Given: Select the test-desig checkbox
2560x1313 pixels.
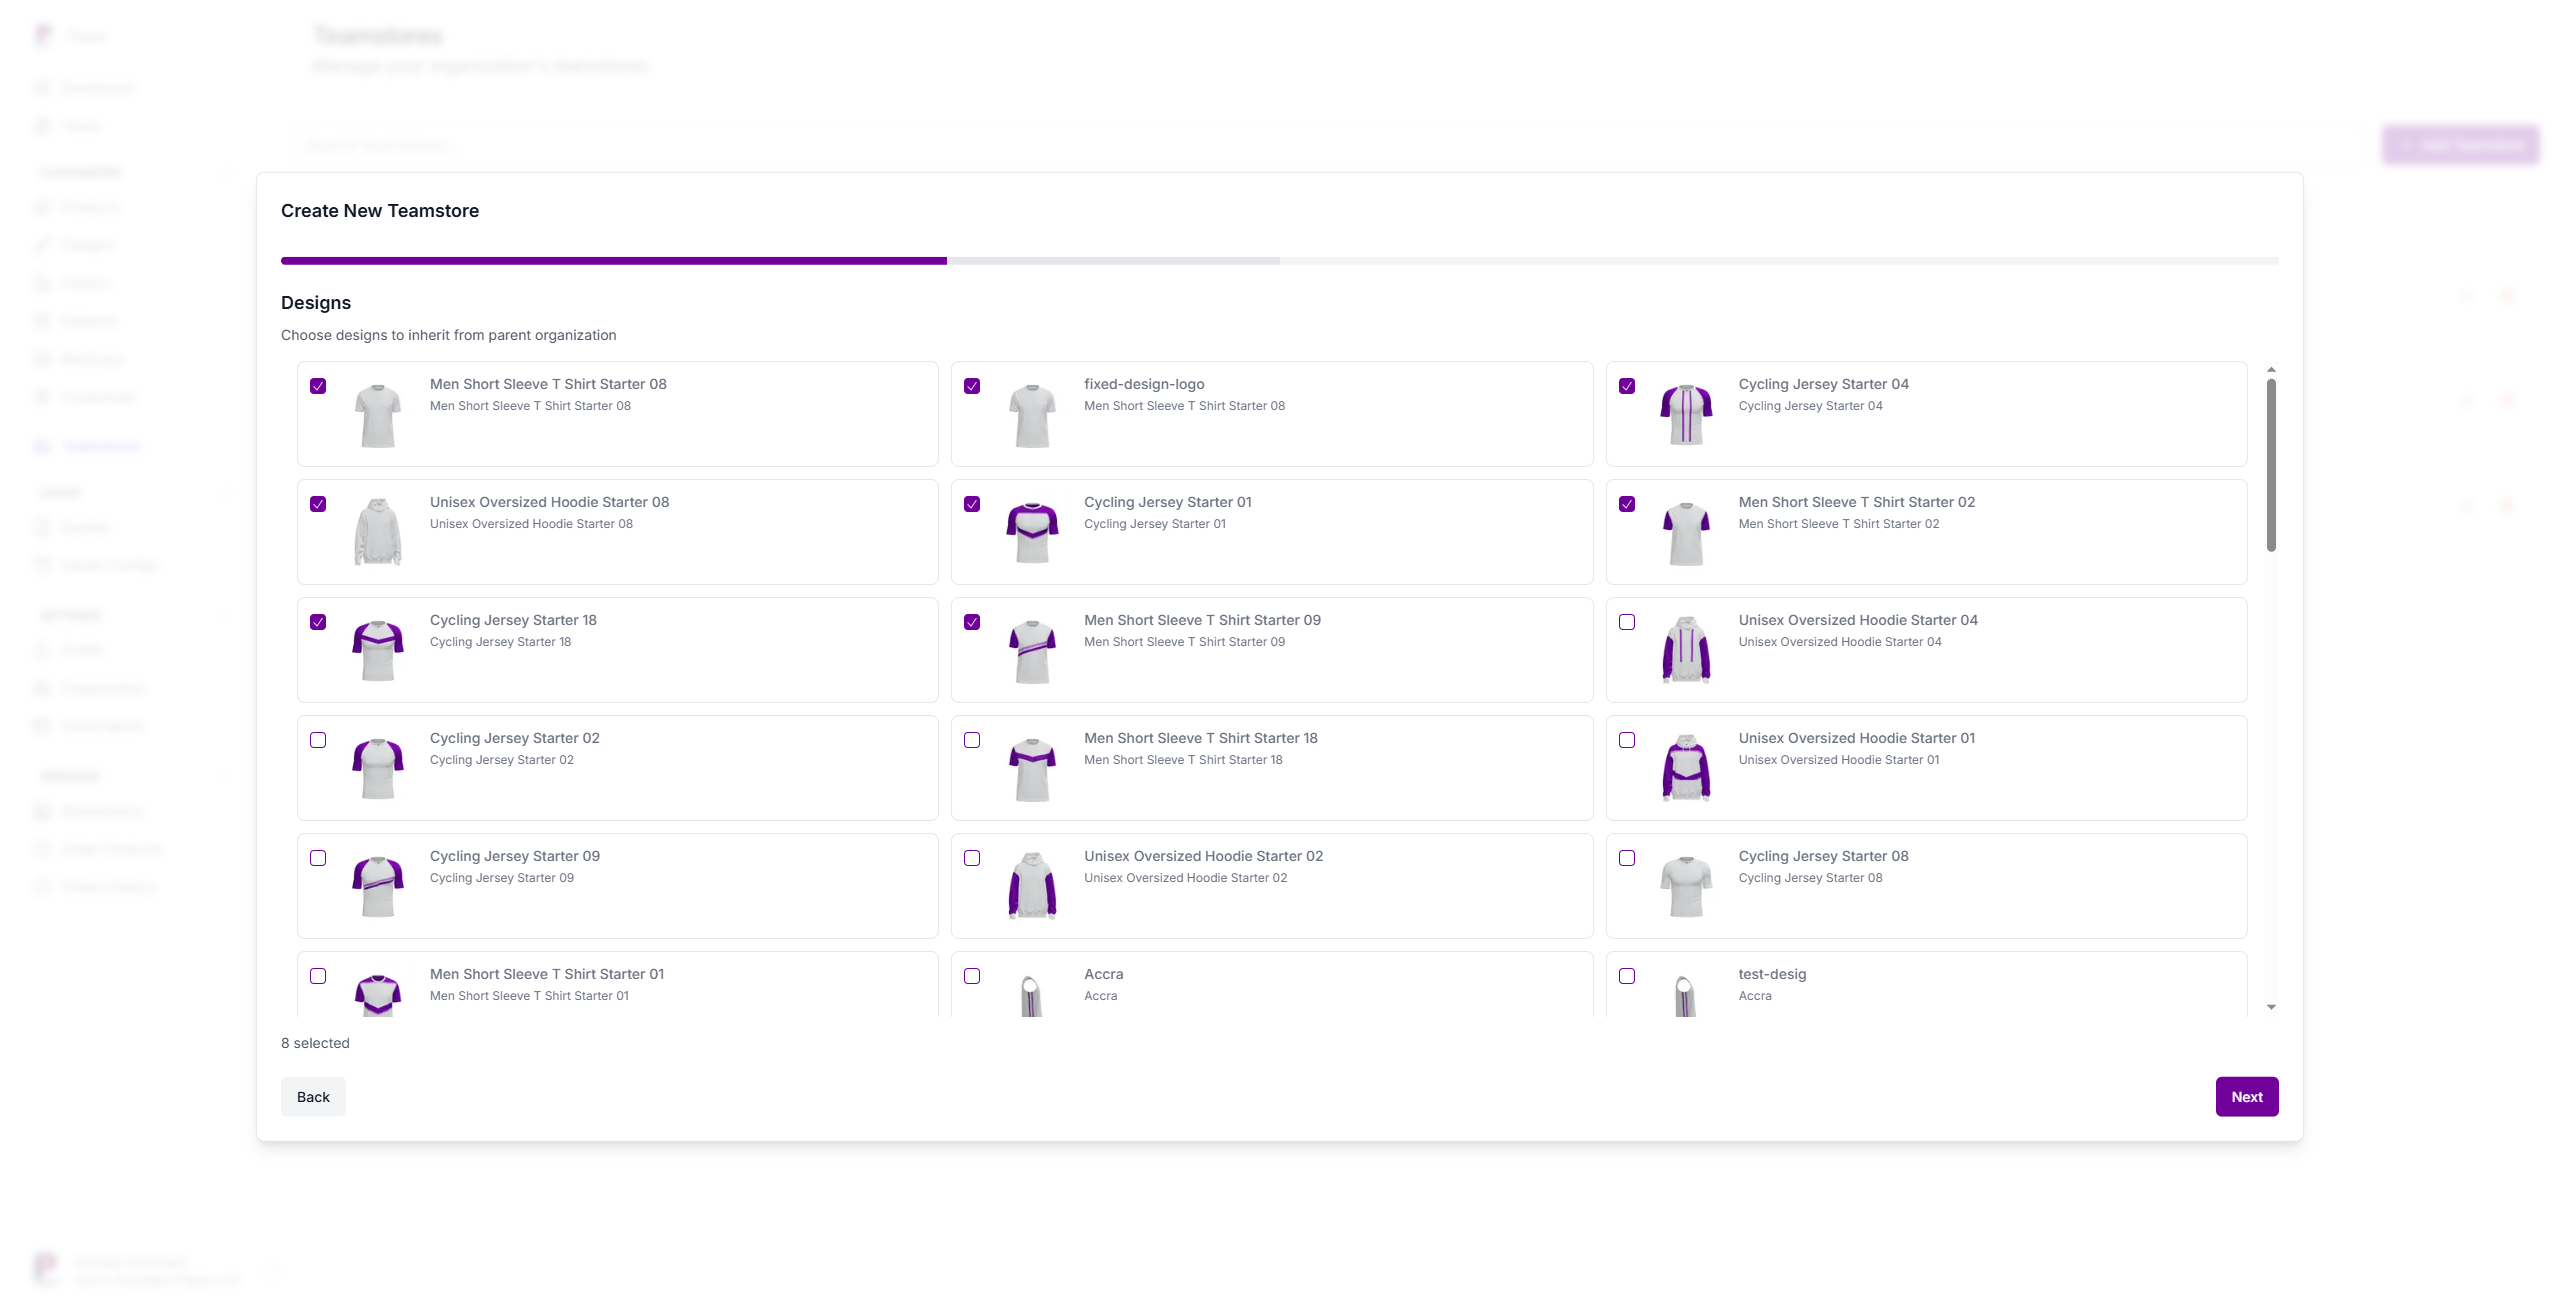Looking at the screenshot, I should tap(1627, 976).
